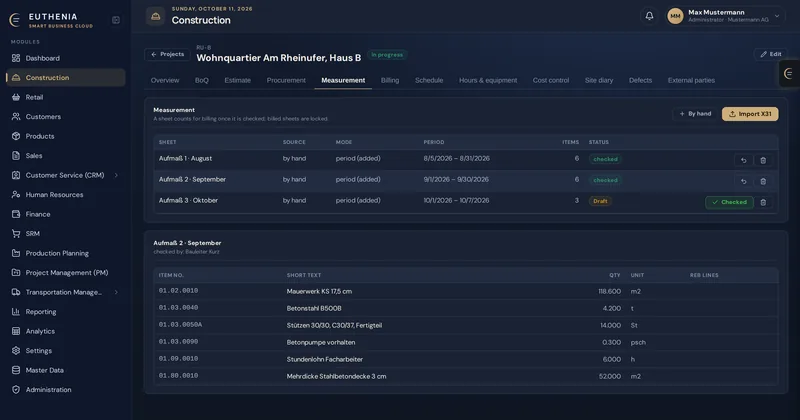Open the SRM cart icon
The height and width of the screenshot is (420, 800).
click(x=16, y=234)
